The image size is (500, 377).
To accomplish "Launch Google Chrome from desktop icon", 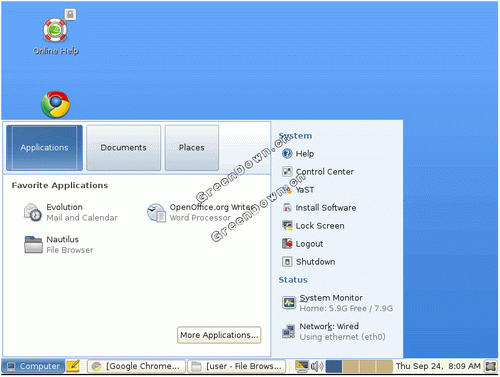I will [x=55, y=104].
